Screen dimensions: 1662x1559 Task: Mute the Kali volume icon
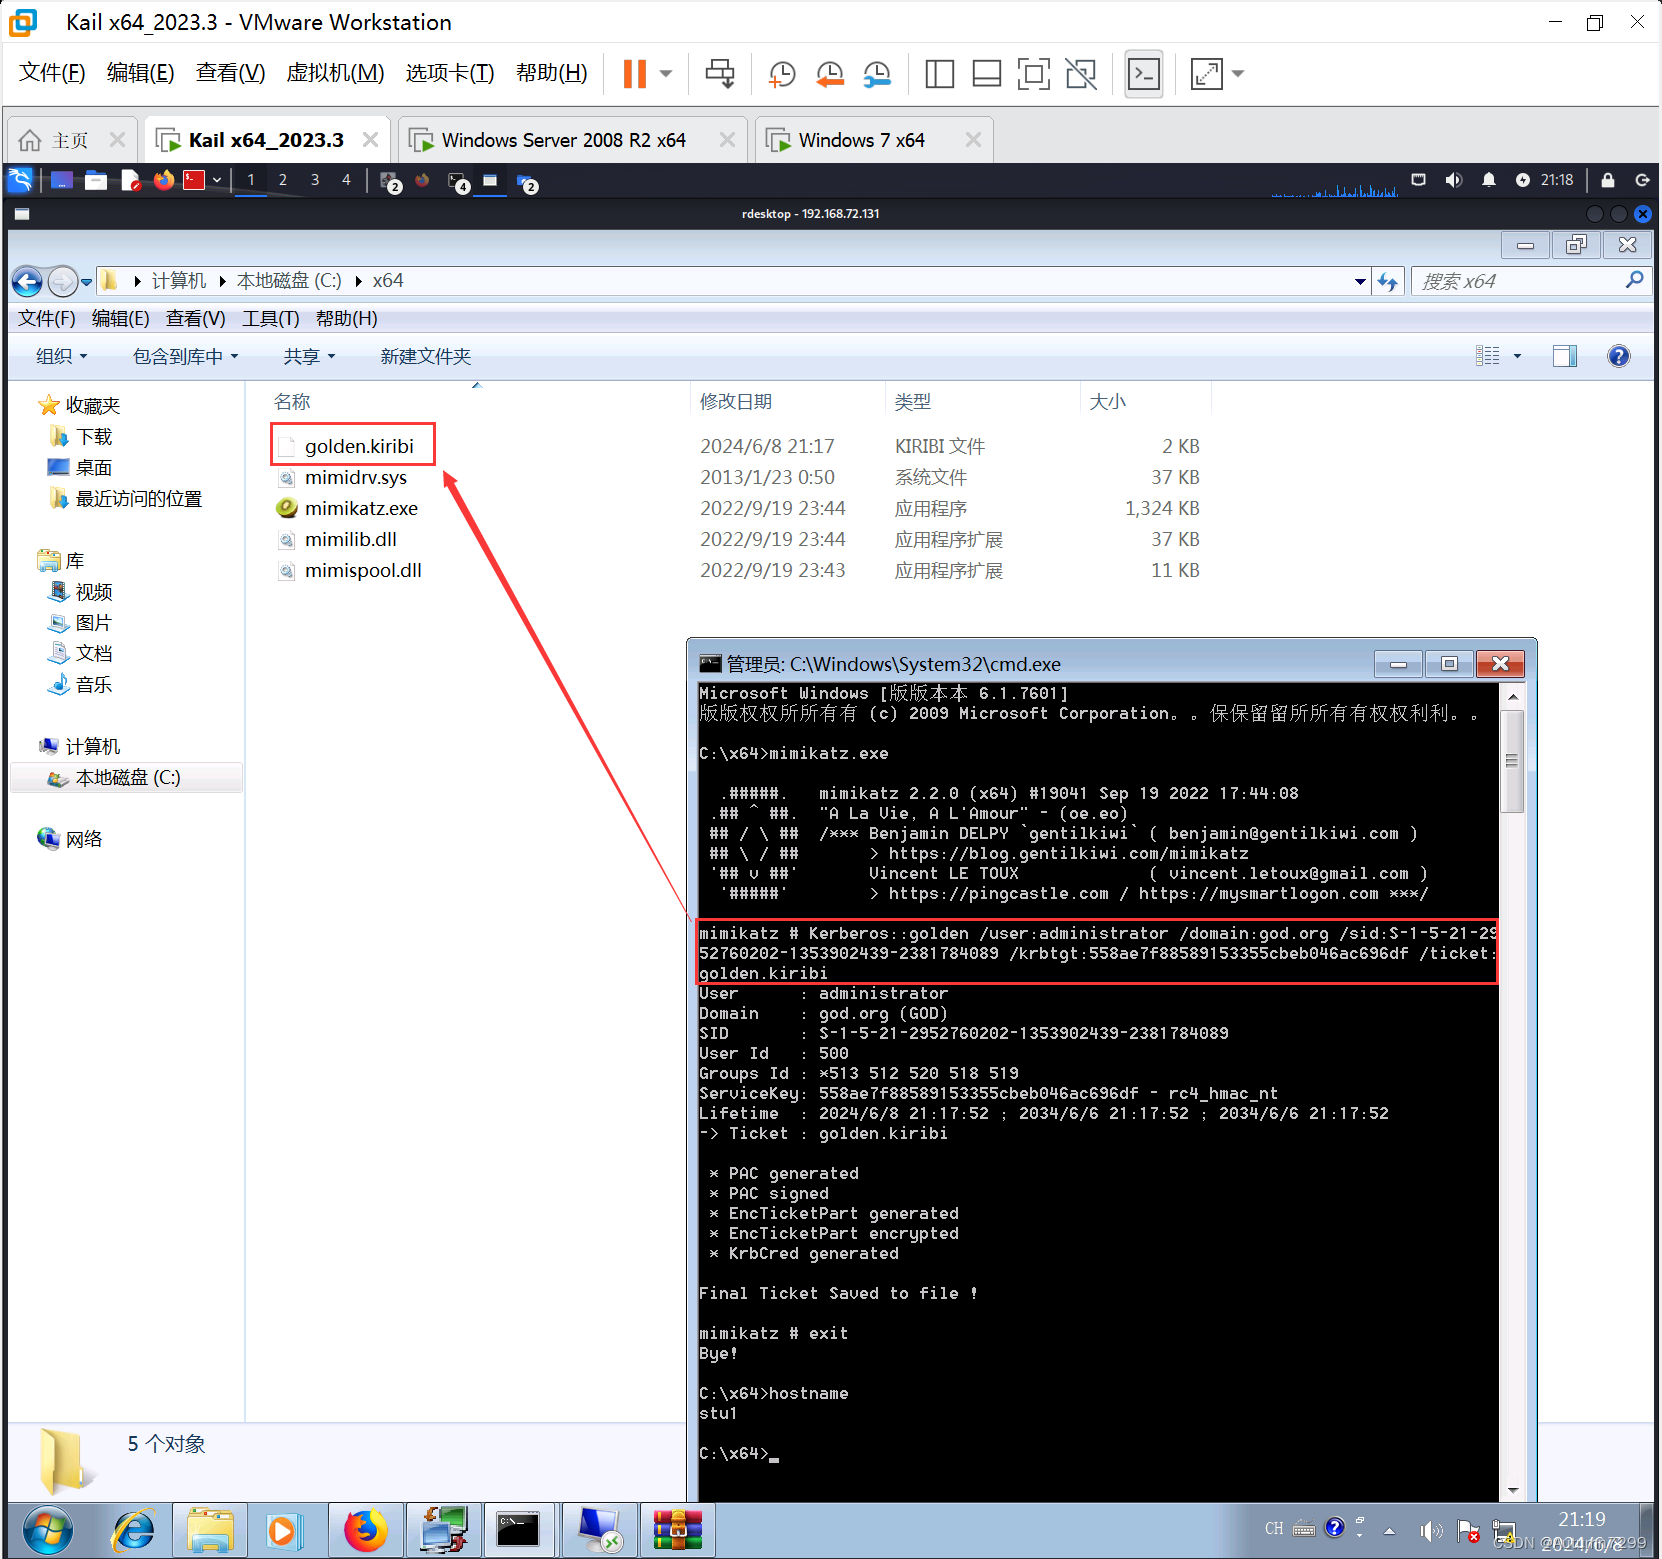pyautogui.click(x=1453, y=180)
